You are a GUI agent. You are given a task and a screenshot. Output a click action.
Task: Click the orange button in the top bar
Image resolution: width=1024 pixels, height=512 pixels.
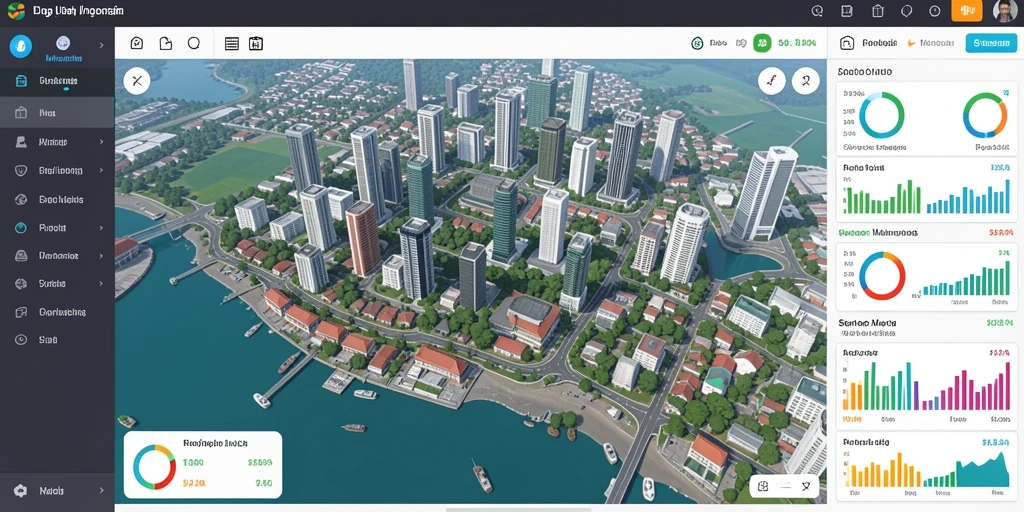967,10
